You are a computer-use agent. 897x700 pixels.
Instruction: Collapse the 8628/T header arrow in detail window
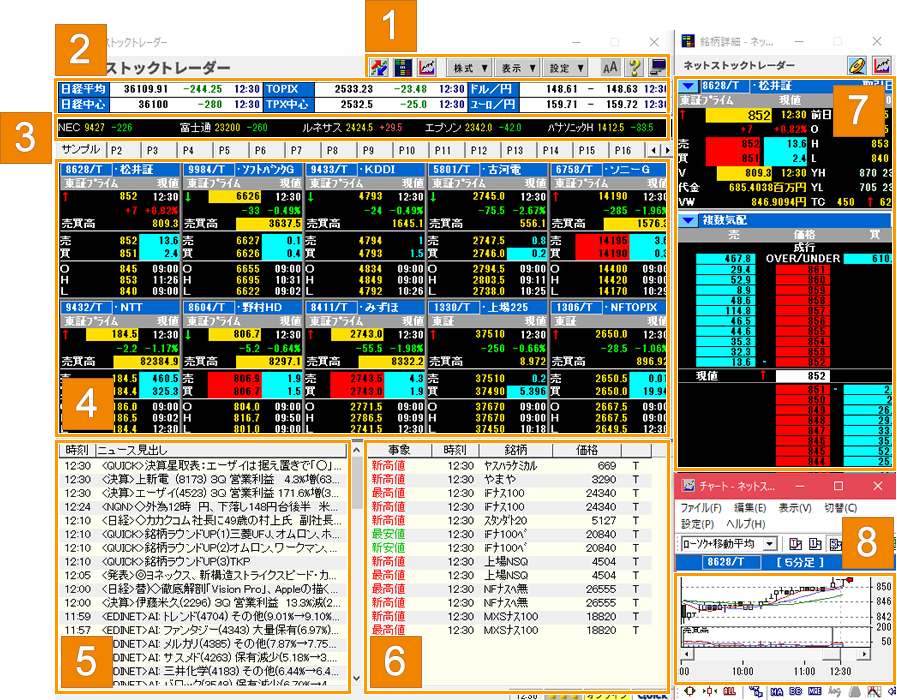tap(688, 86)
